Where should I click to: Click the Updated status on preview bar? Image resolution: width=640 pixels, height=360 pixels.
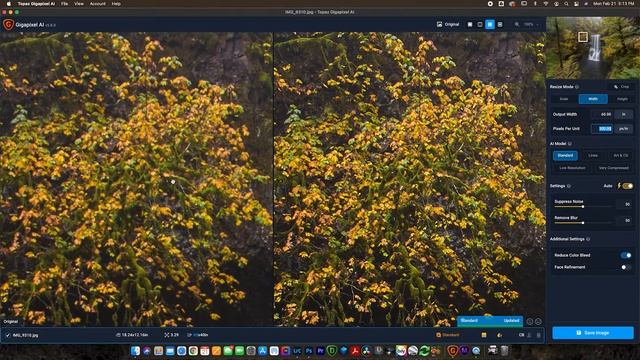tap(511, 321)
